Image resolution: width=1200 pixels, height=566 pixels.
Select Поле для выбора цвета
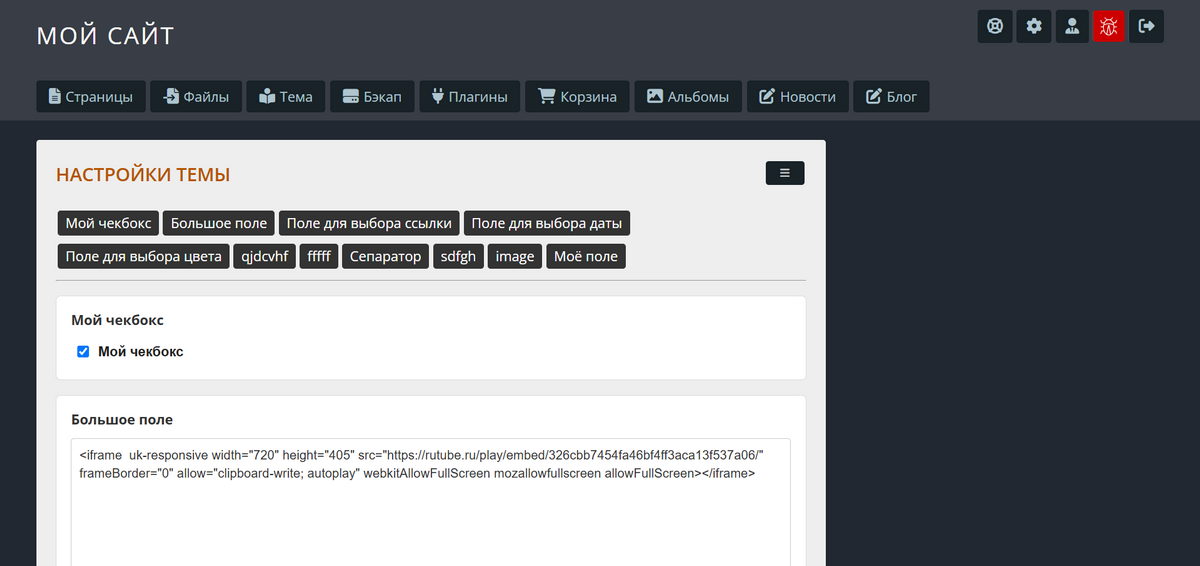point(143,256)
